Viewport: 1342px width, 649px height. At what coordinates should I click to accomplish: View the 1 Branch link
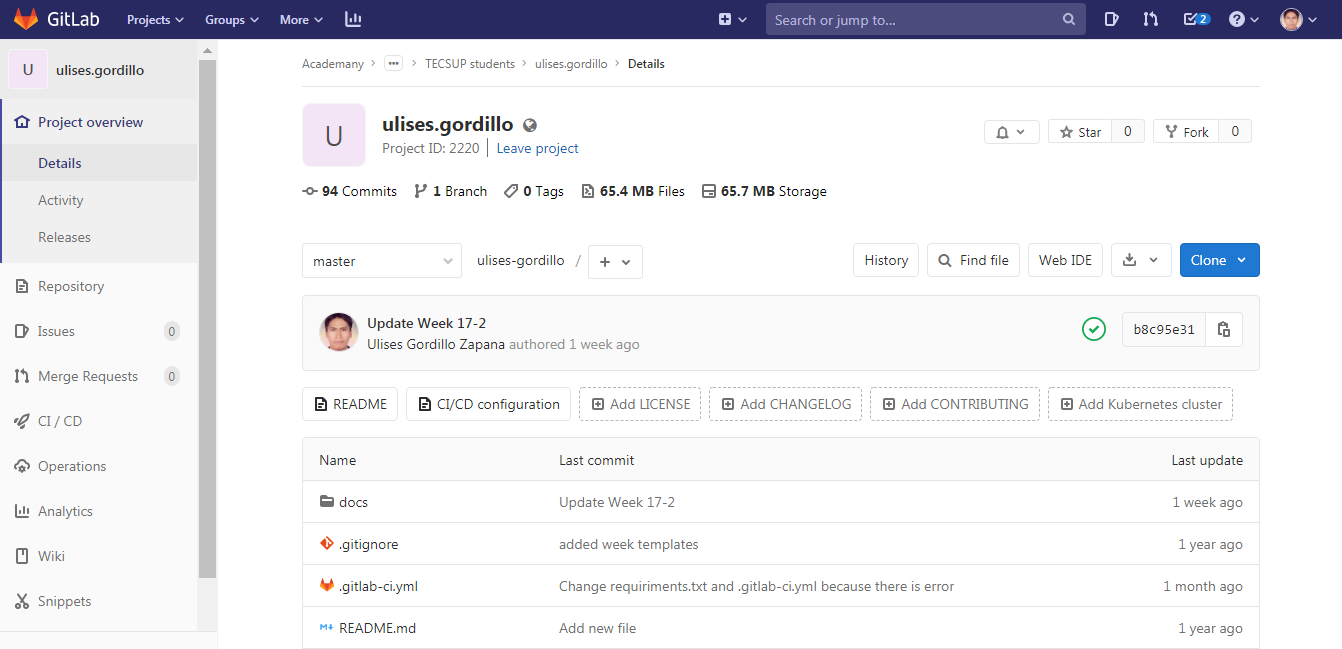coord(451,191)
